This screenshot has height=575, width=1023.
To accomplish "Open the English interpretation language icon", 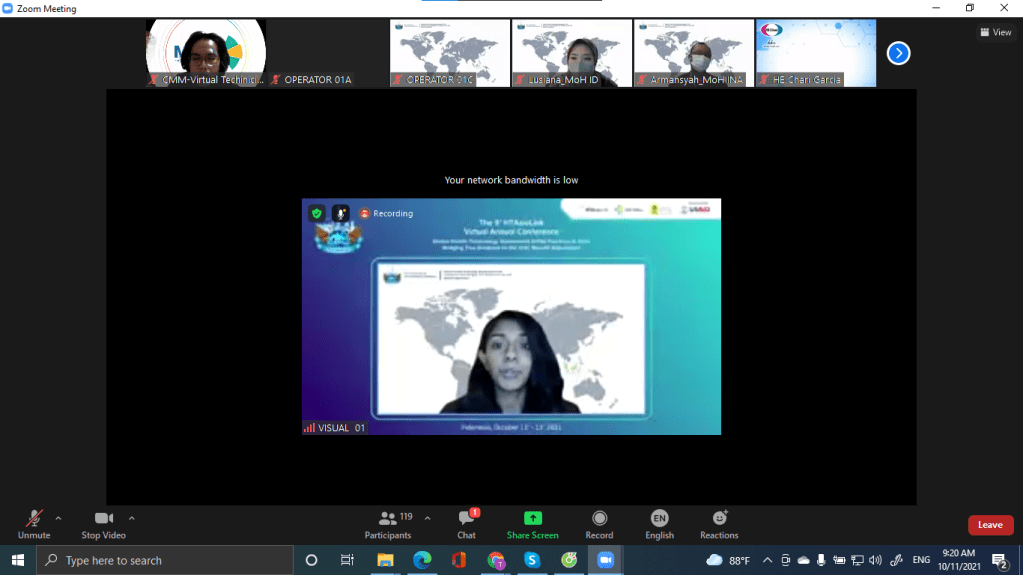I will tap(659, 518).
